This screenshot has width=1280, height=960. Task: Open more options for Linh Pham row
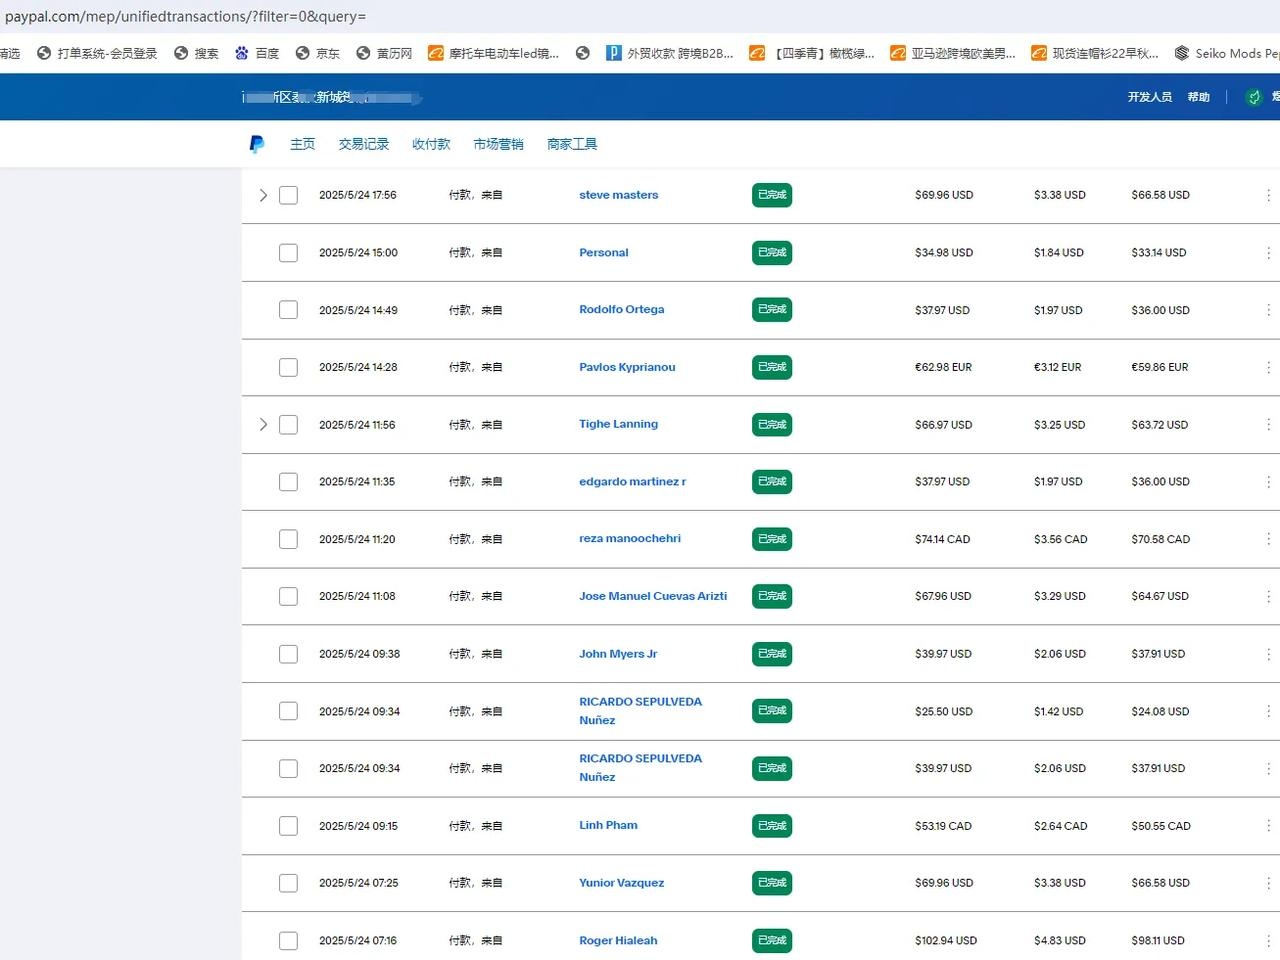click(1268, 826)
